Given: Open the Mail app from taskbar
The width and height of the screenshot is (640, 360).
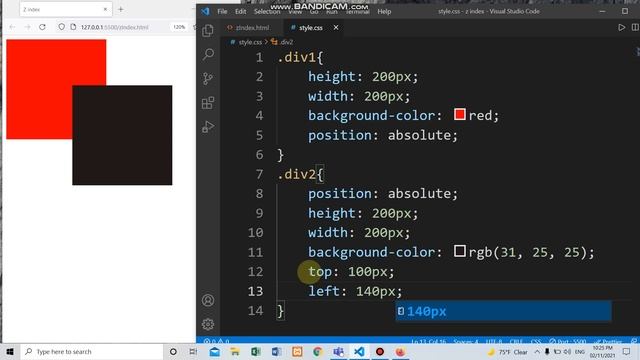Looking at the screenshot, I should pos(214,351).
